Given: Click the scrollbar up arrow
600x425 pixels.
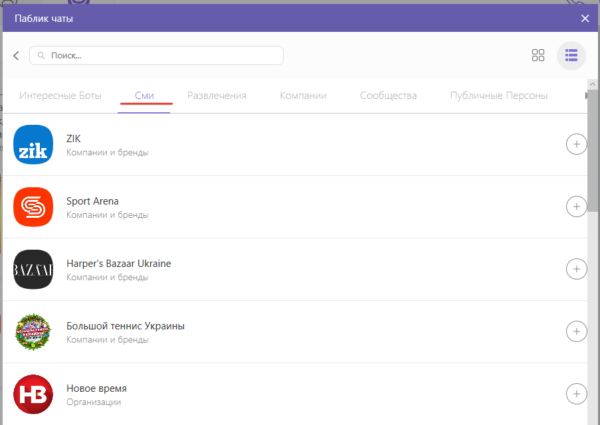Looking at the screenshot, I should [x=593, y=84].
